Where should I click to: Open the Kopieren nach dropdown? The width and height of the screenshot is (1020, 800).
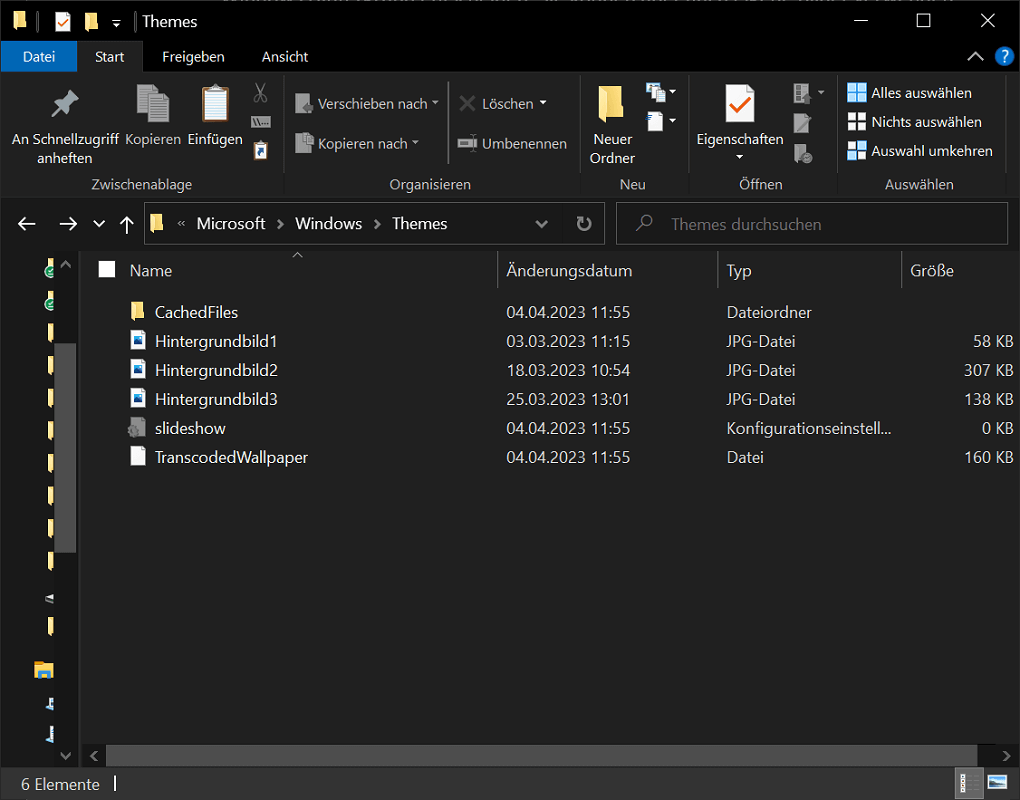tap(356, 143)
